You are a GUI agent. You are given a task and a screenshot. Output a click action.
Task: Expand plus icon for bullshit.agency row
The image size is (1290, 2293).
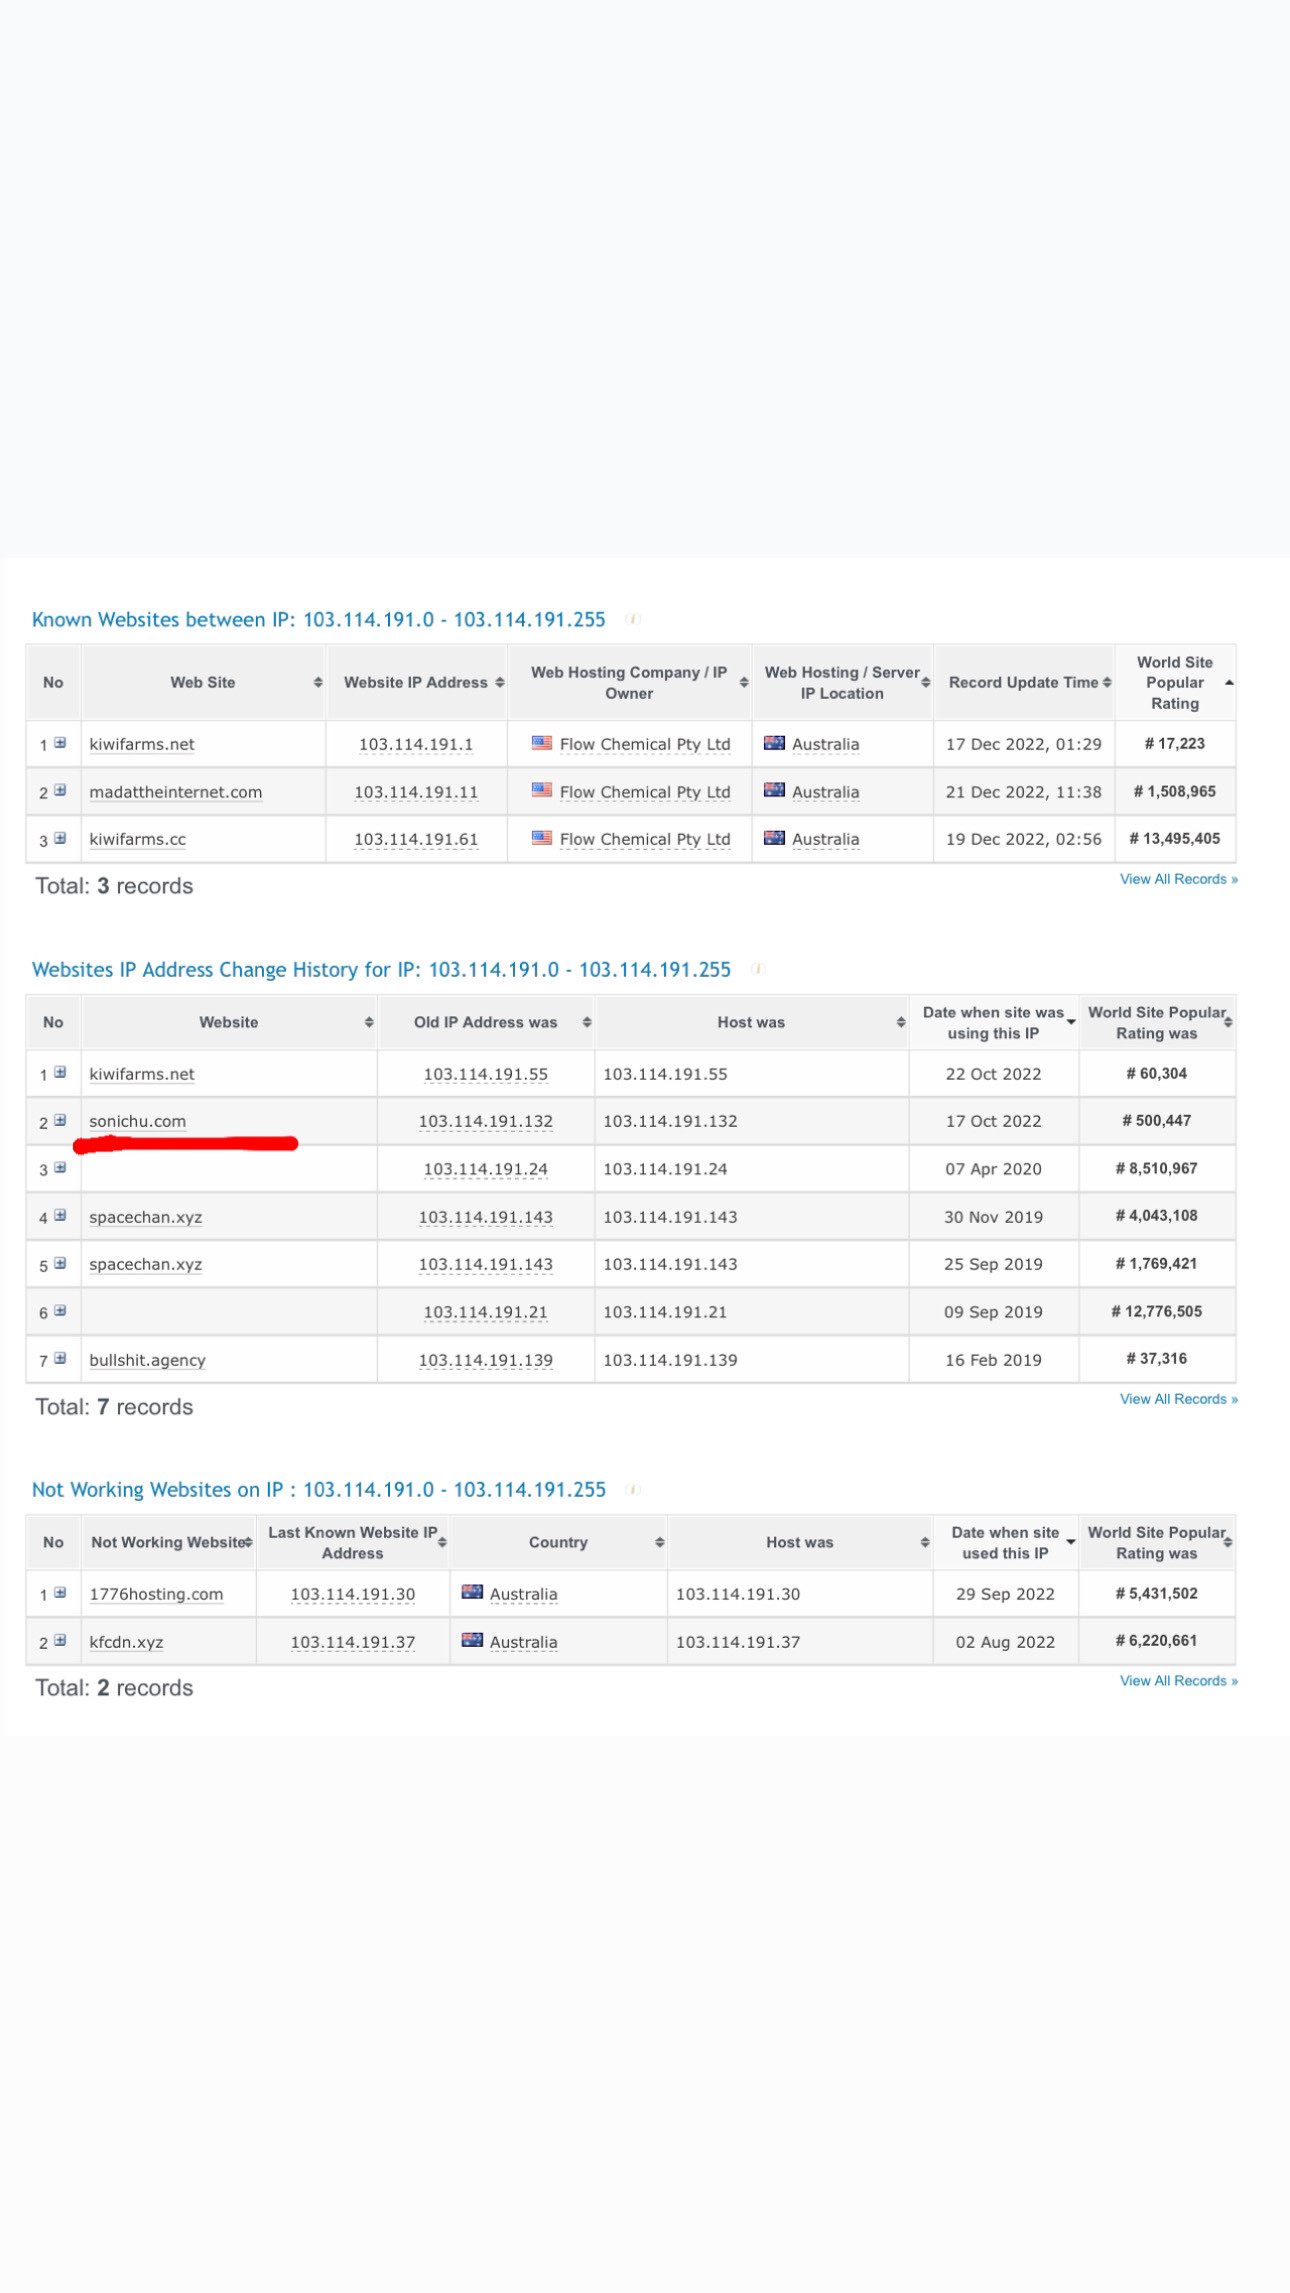60,1358
